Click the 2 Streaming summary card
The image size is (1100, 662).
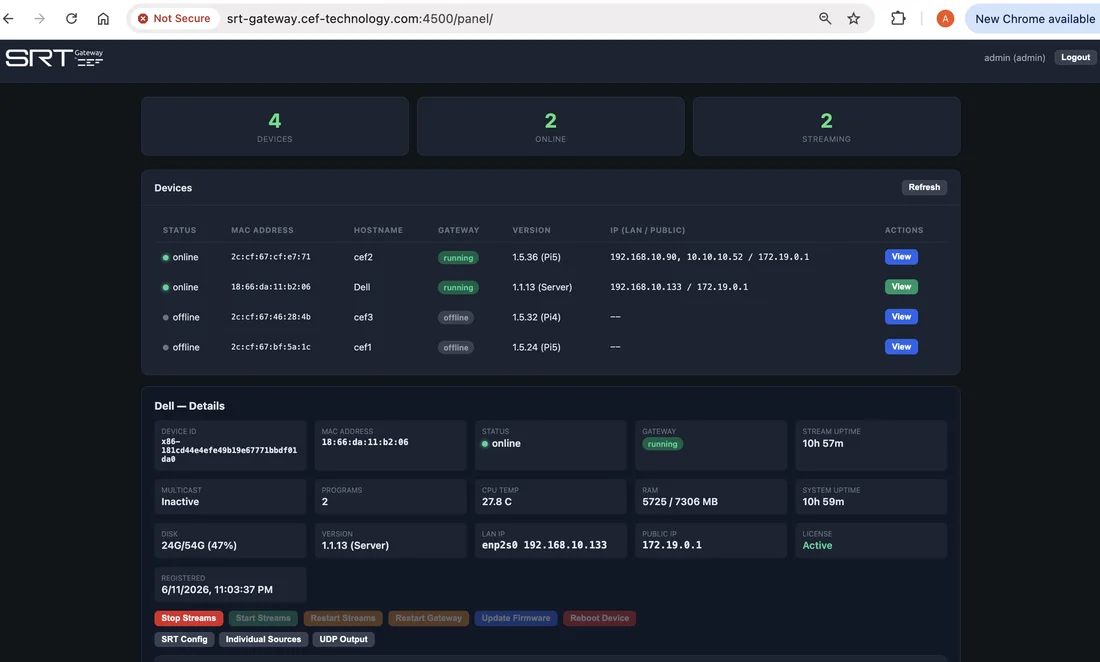pyautogui.click(x=826, y=126)
